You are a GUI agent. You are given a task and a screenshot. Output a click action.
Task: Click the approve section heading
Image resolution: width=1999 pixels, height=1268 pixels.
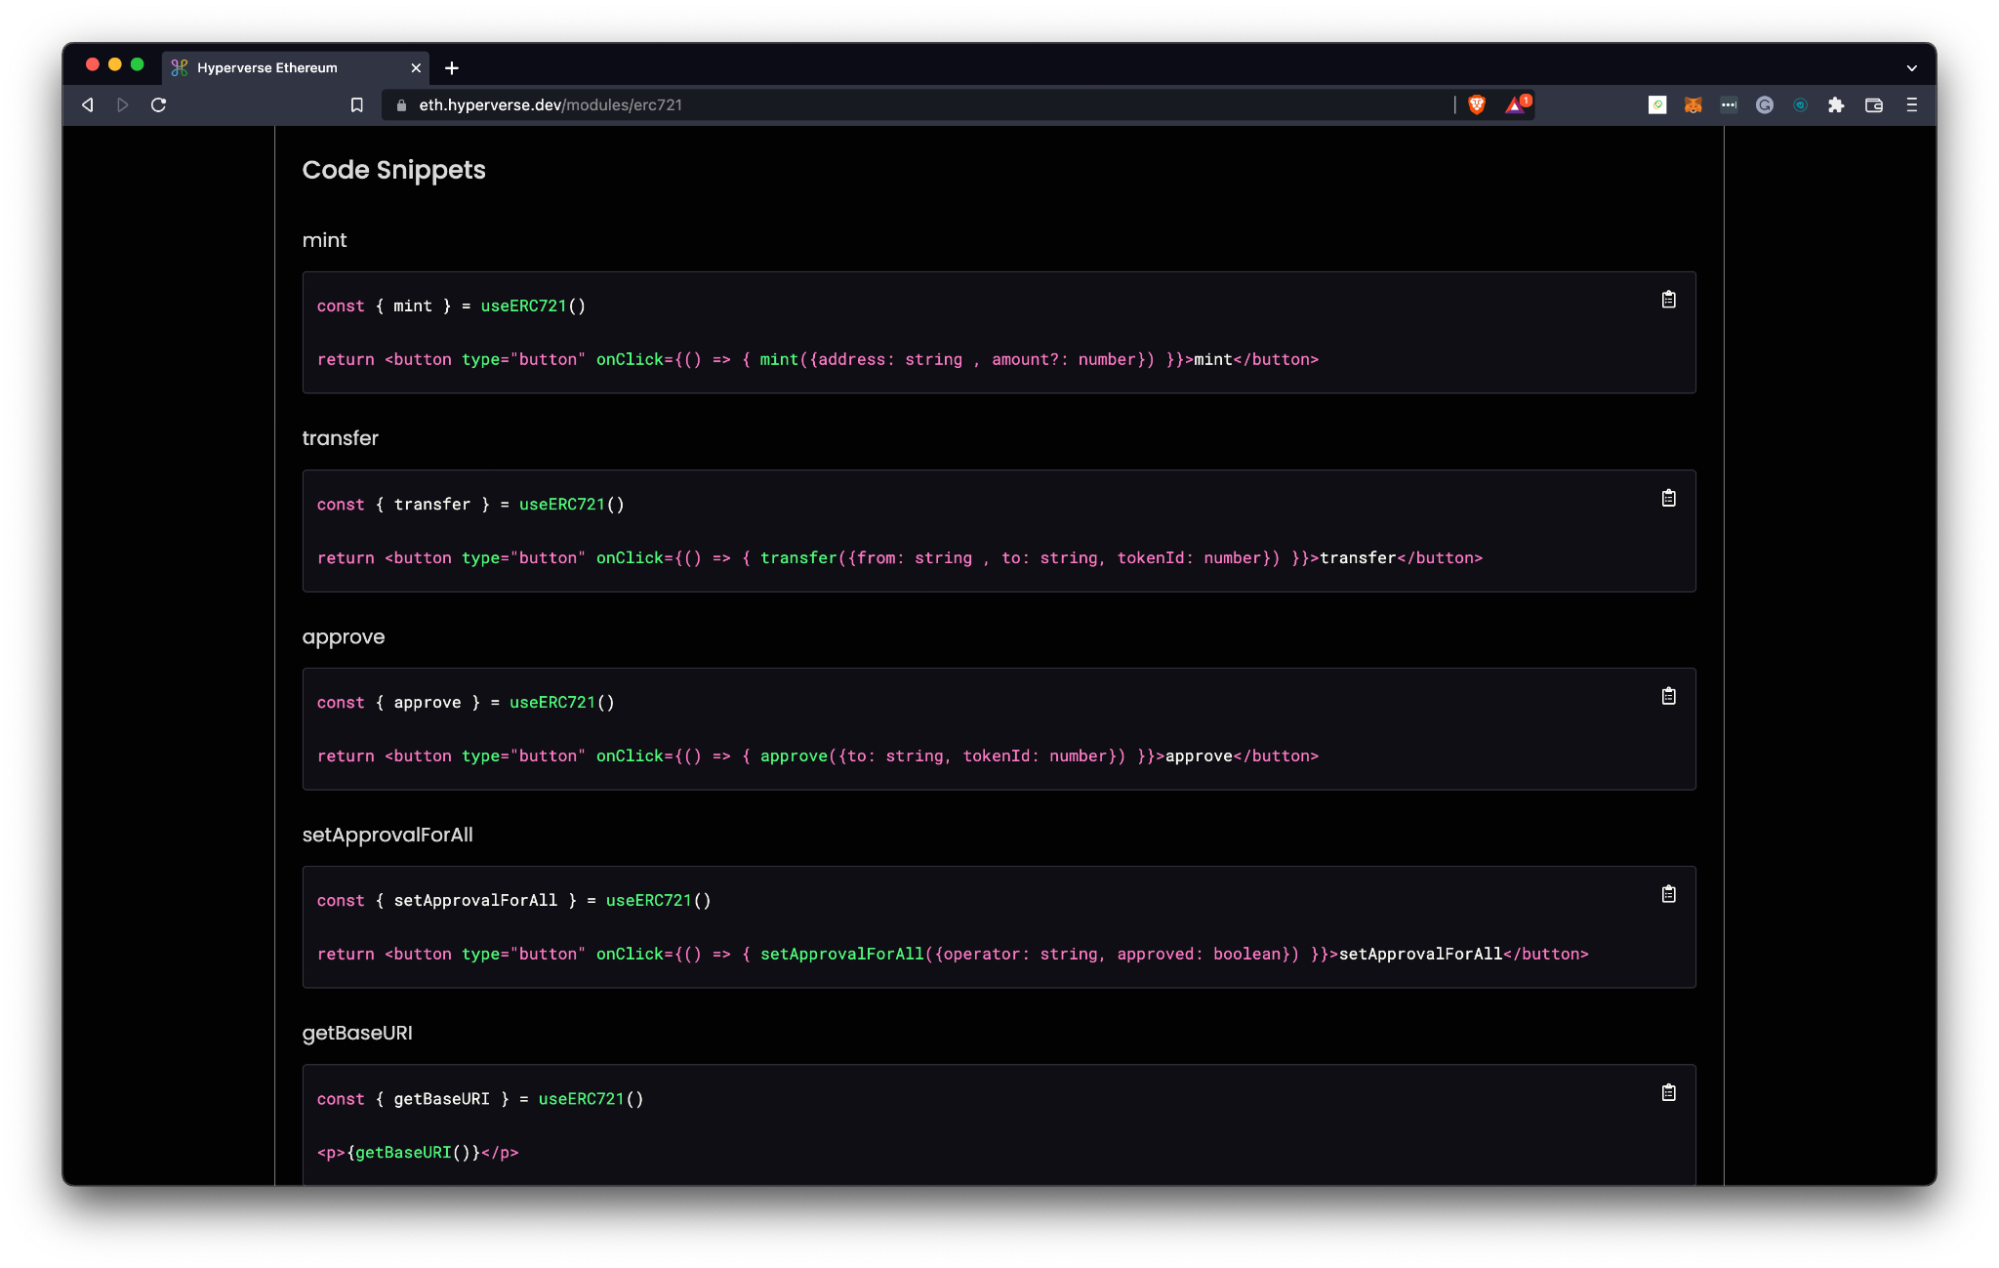[343, 637]
